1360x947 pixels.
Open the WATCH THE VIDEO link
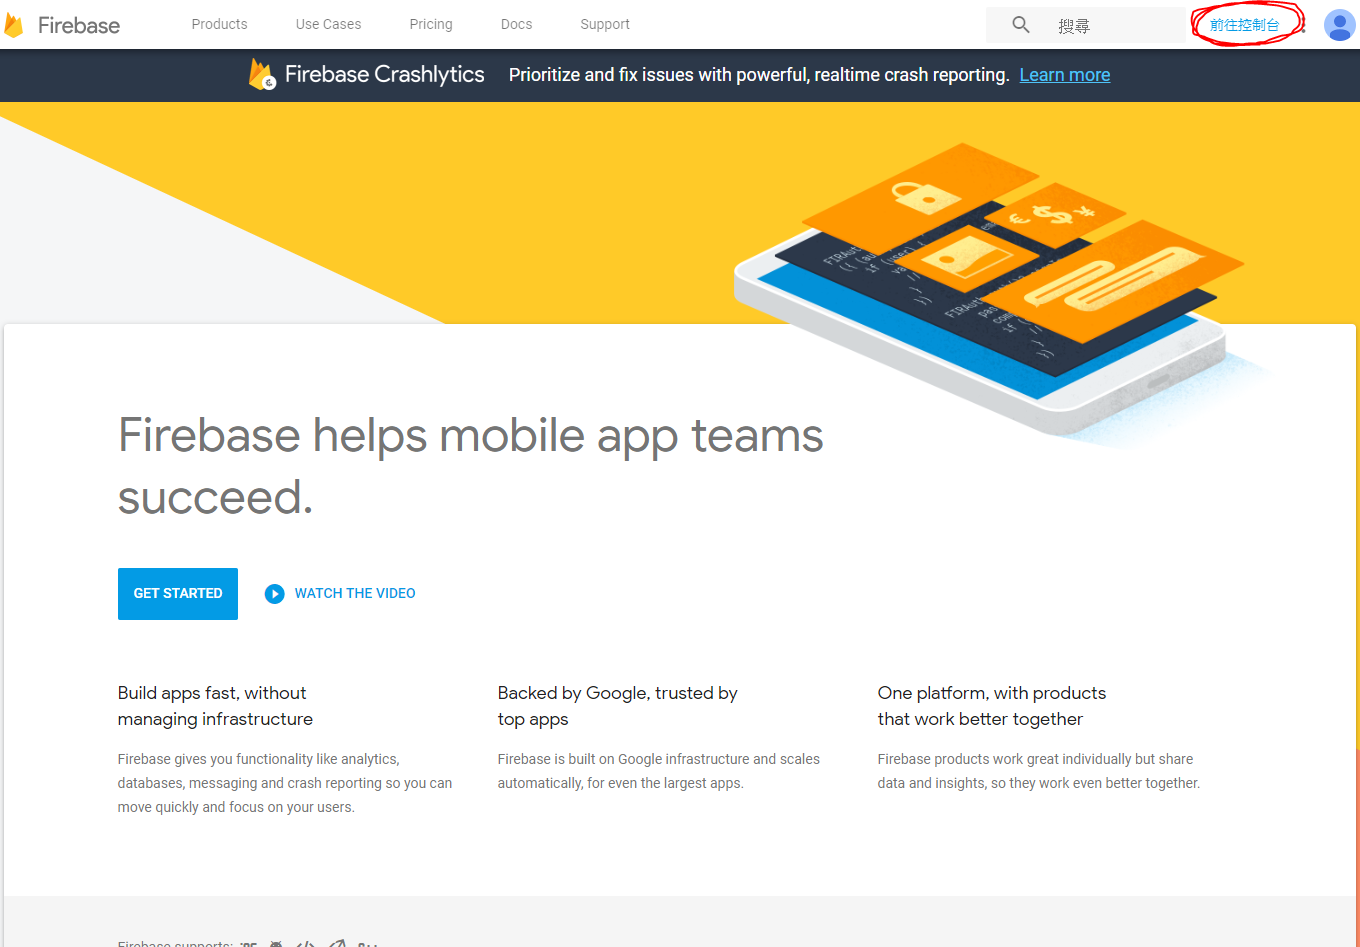click(x=355, y=594)
